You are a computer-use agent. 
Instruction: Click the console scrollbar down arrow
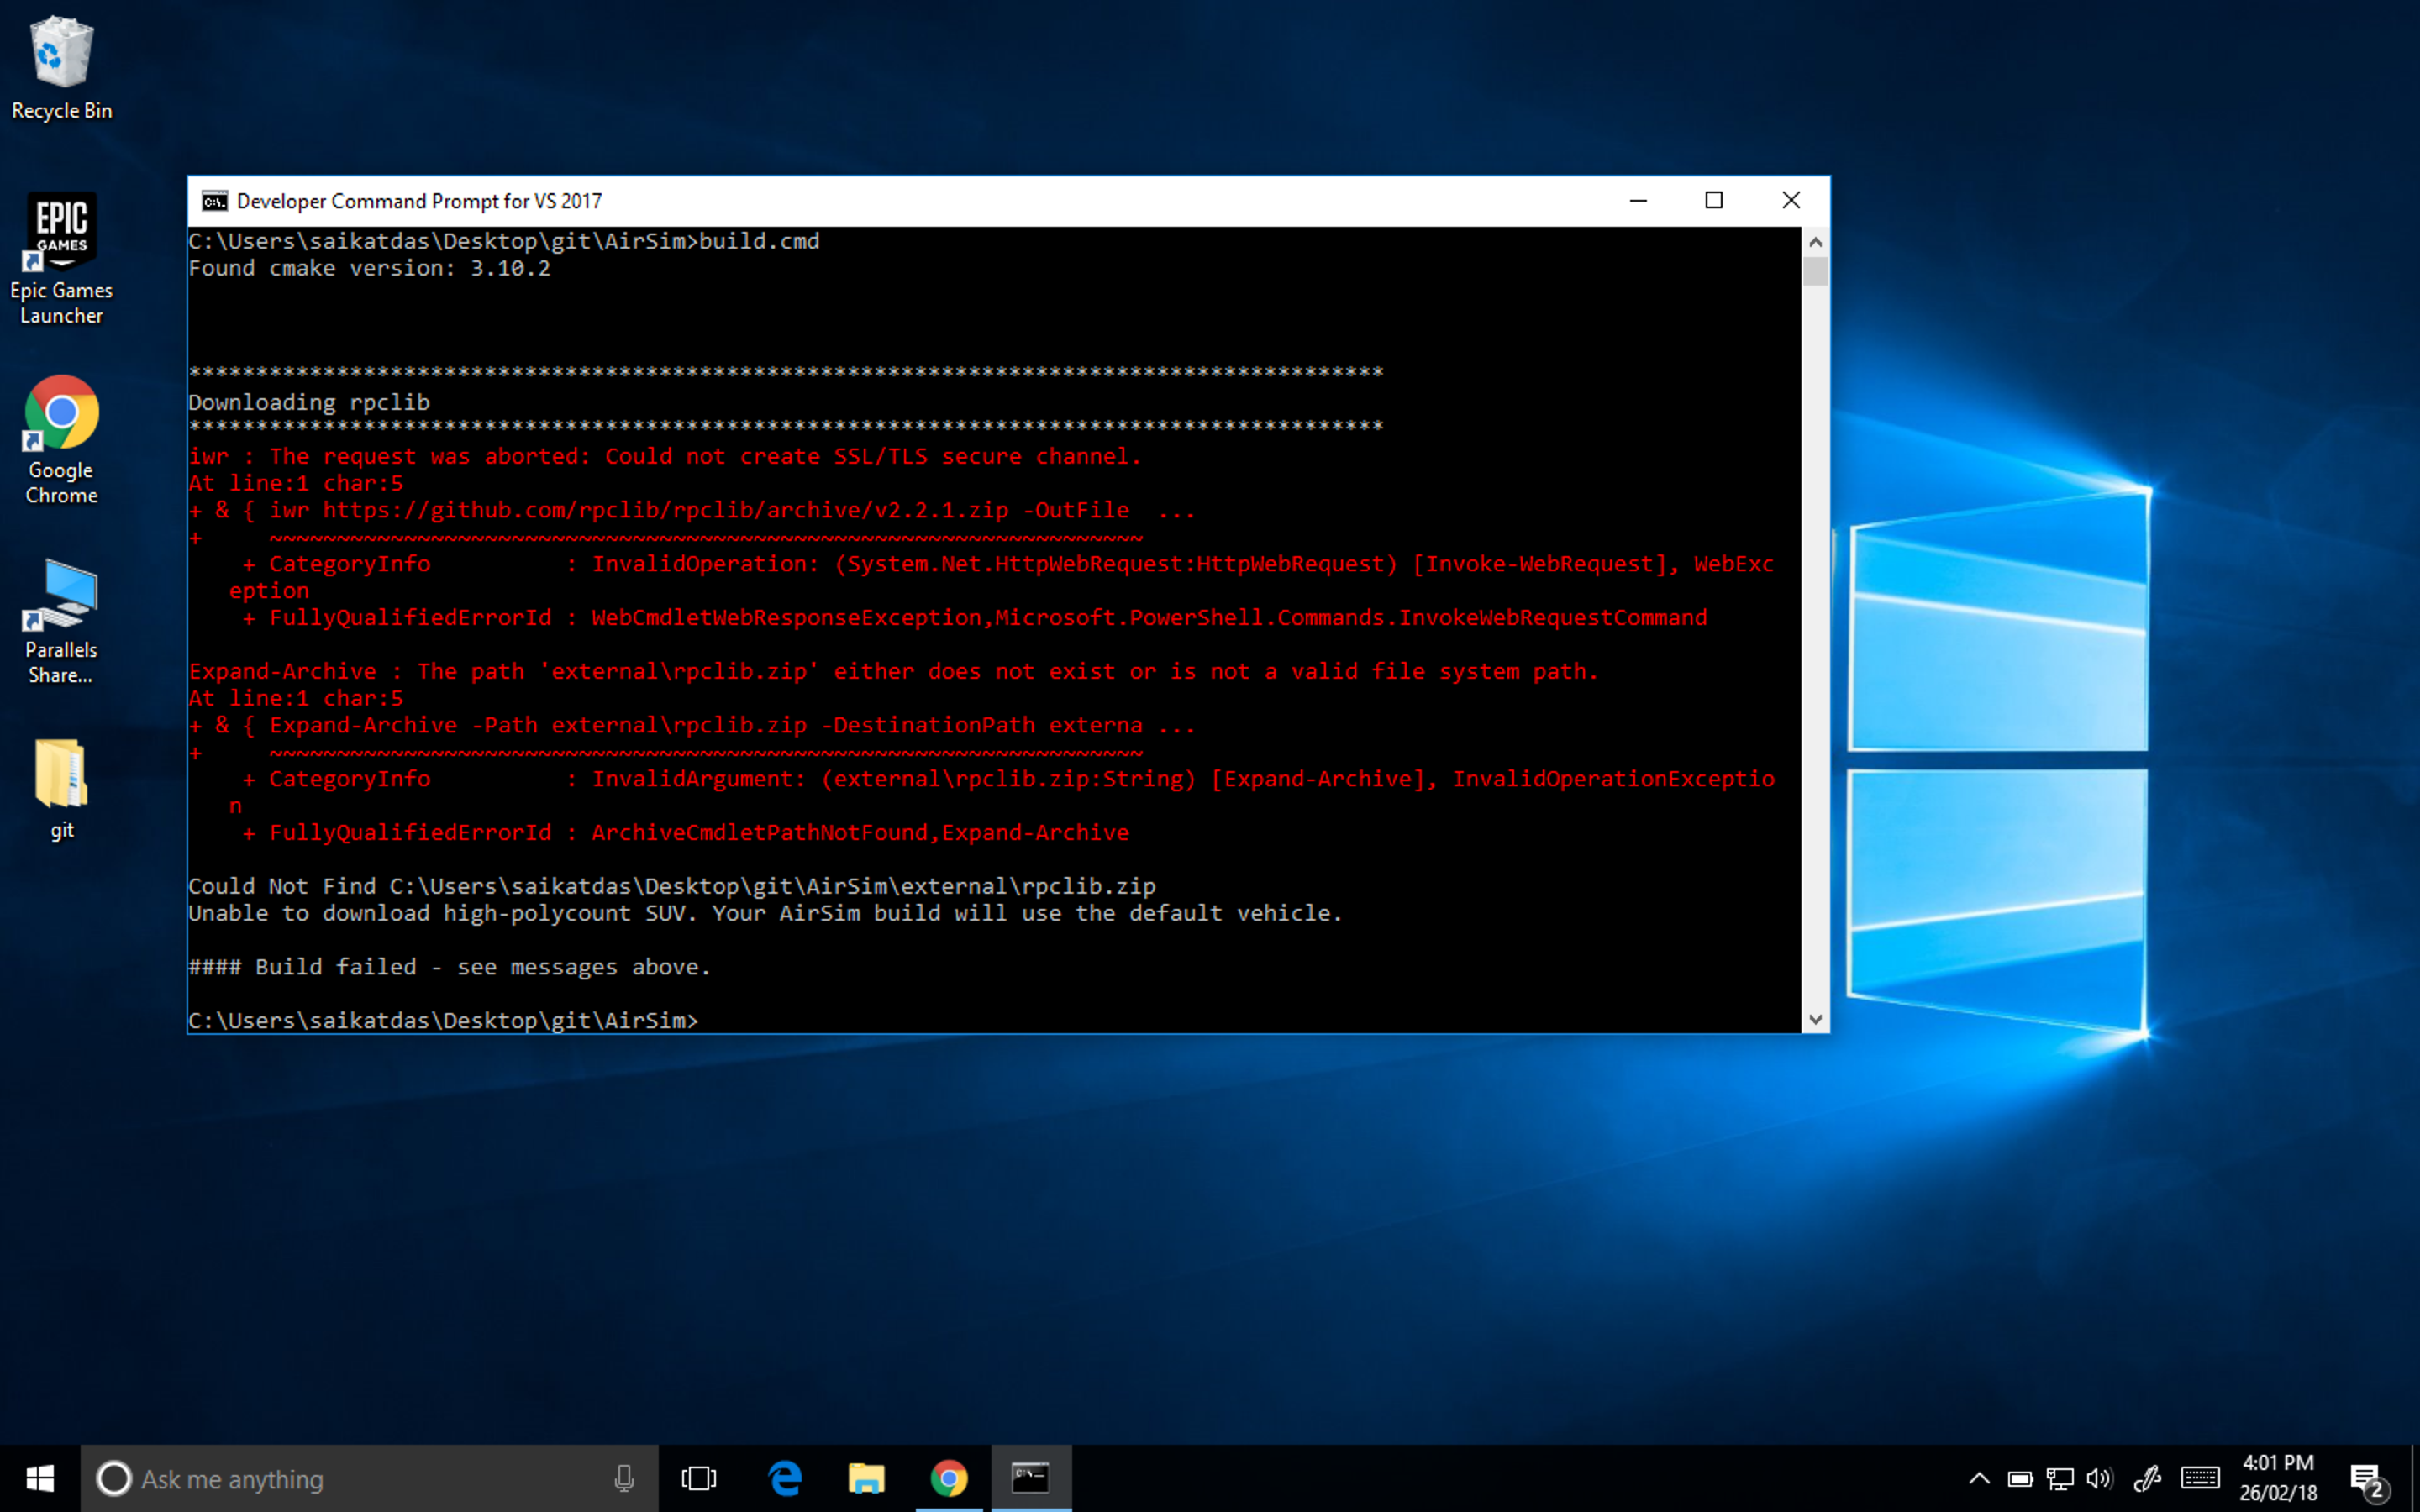[1816, 1019]
